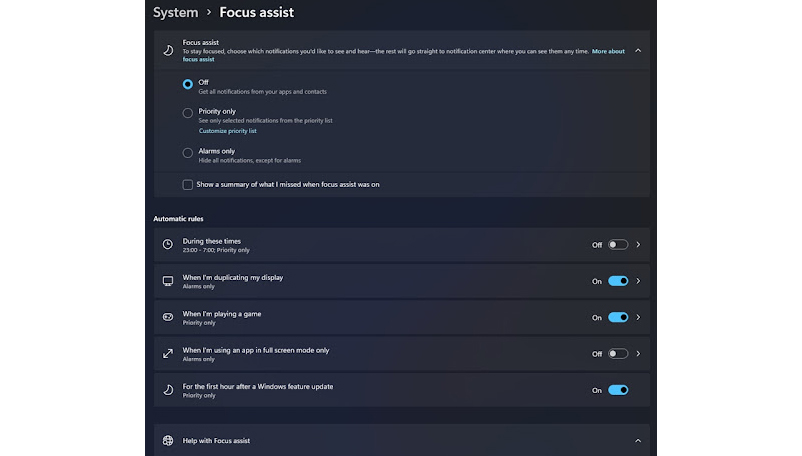The height and width of the screenshot is (456, 802).
Task: Go back to System in breadcrumb
Action: (175, 12)
